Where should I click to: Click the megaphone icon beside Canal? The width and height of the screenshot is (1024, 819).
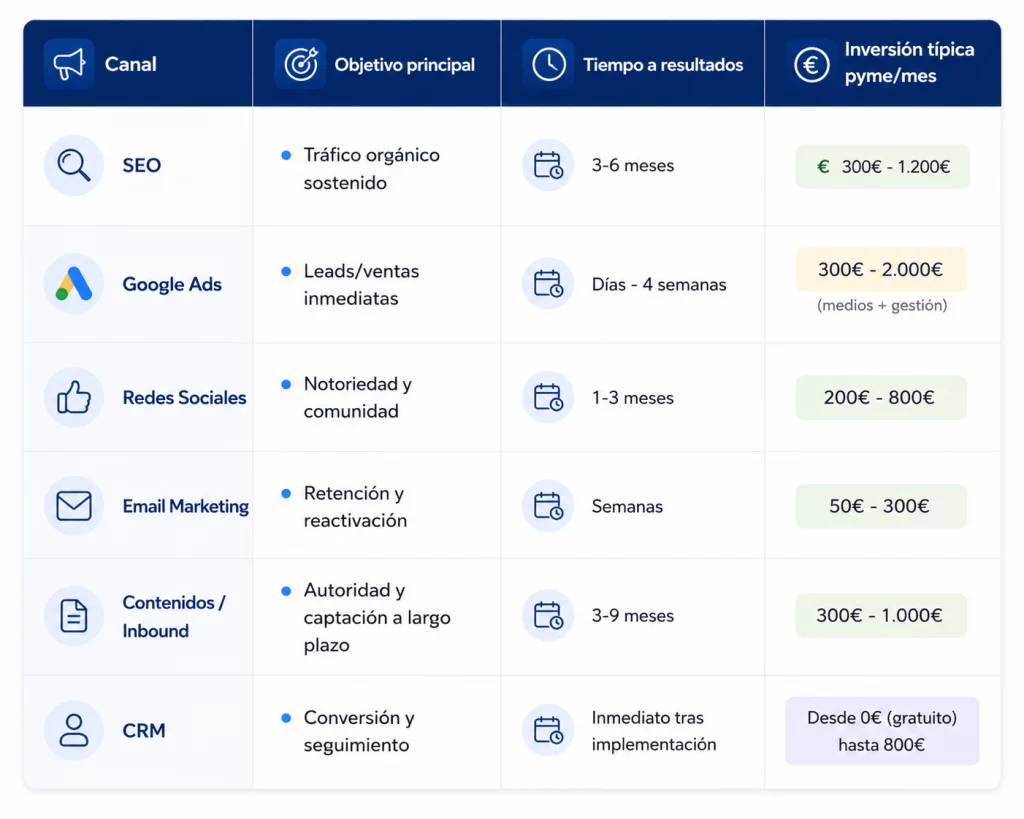(69, 64)
